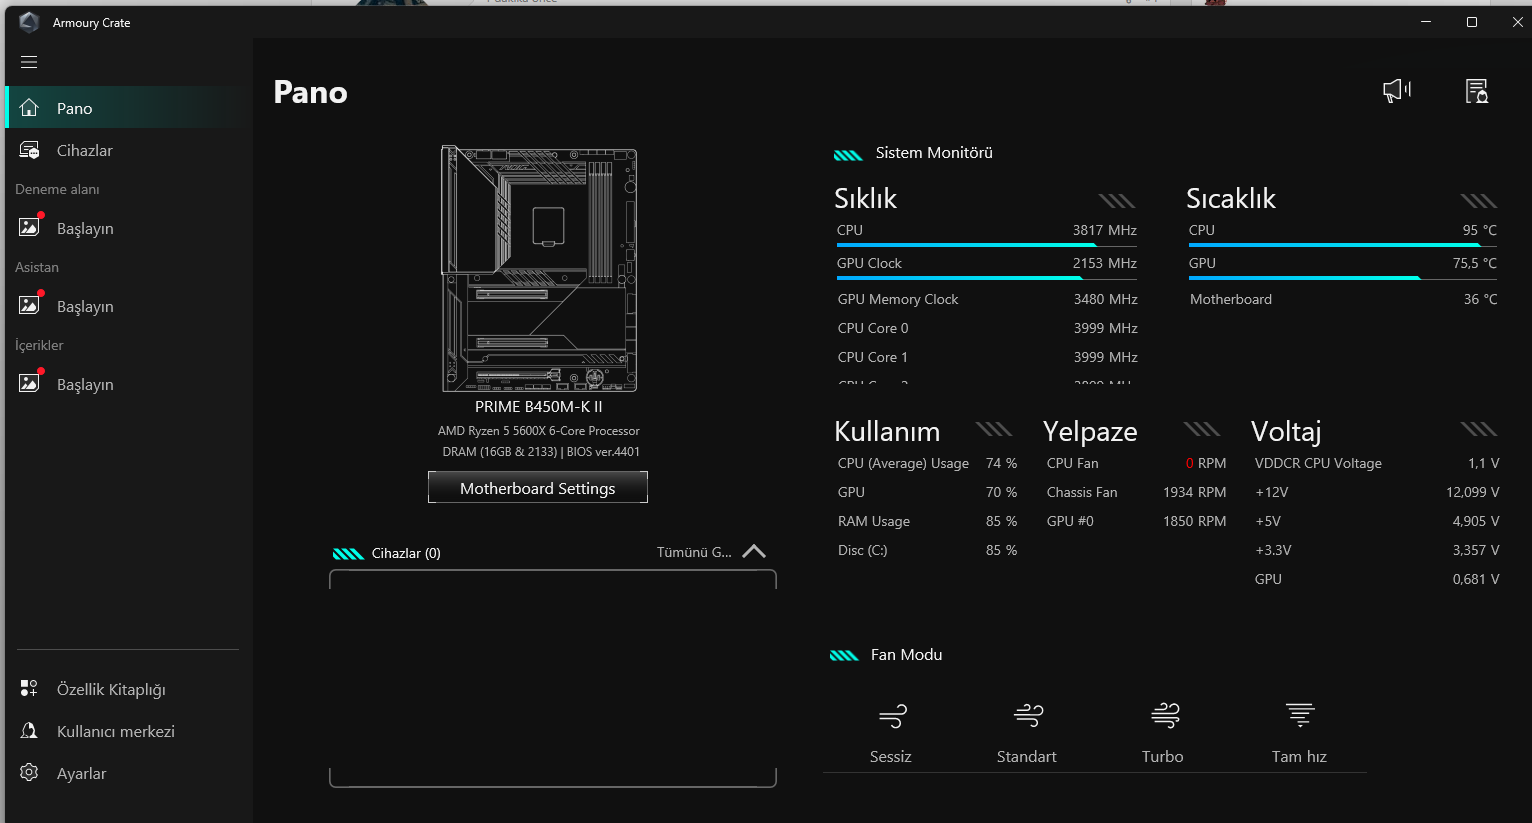Click the Chassis Fan RPM row
Image resolution: width=1532 pixels, height=823 pixels.
point(1136,492)
